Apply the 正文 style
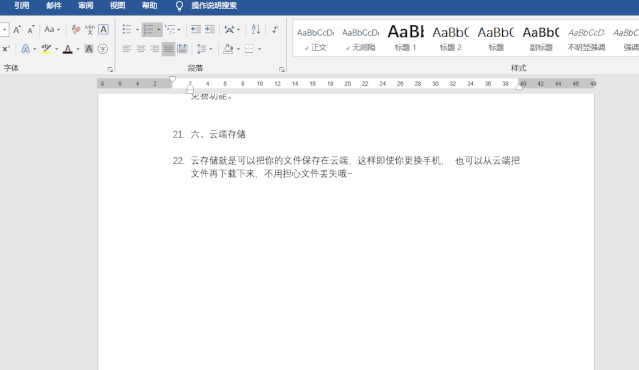639x370 pixels. (315, 39)
